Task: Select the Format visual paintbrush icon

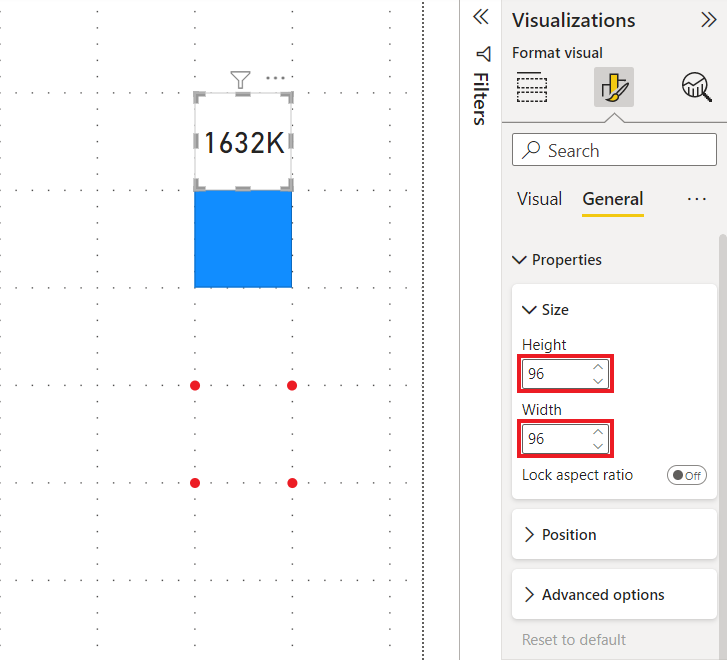Action: pos(612,88)
